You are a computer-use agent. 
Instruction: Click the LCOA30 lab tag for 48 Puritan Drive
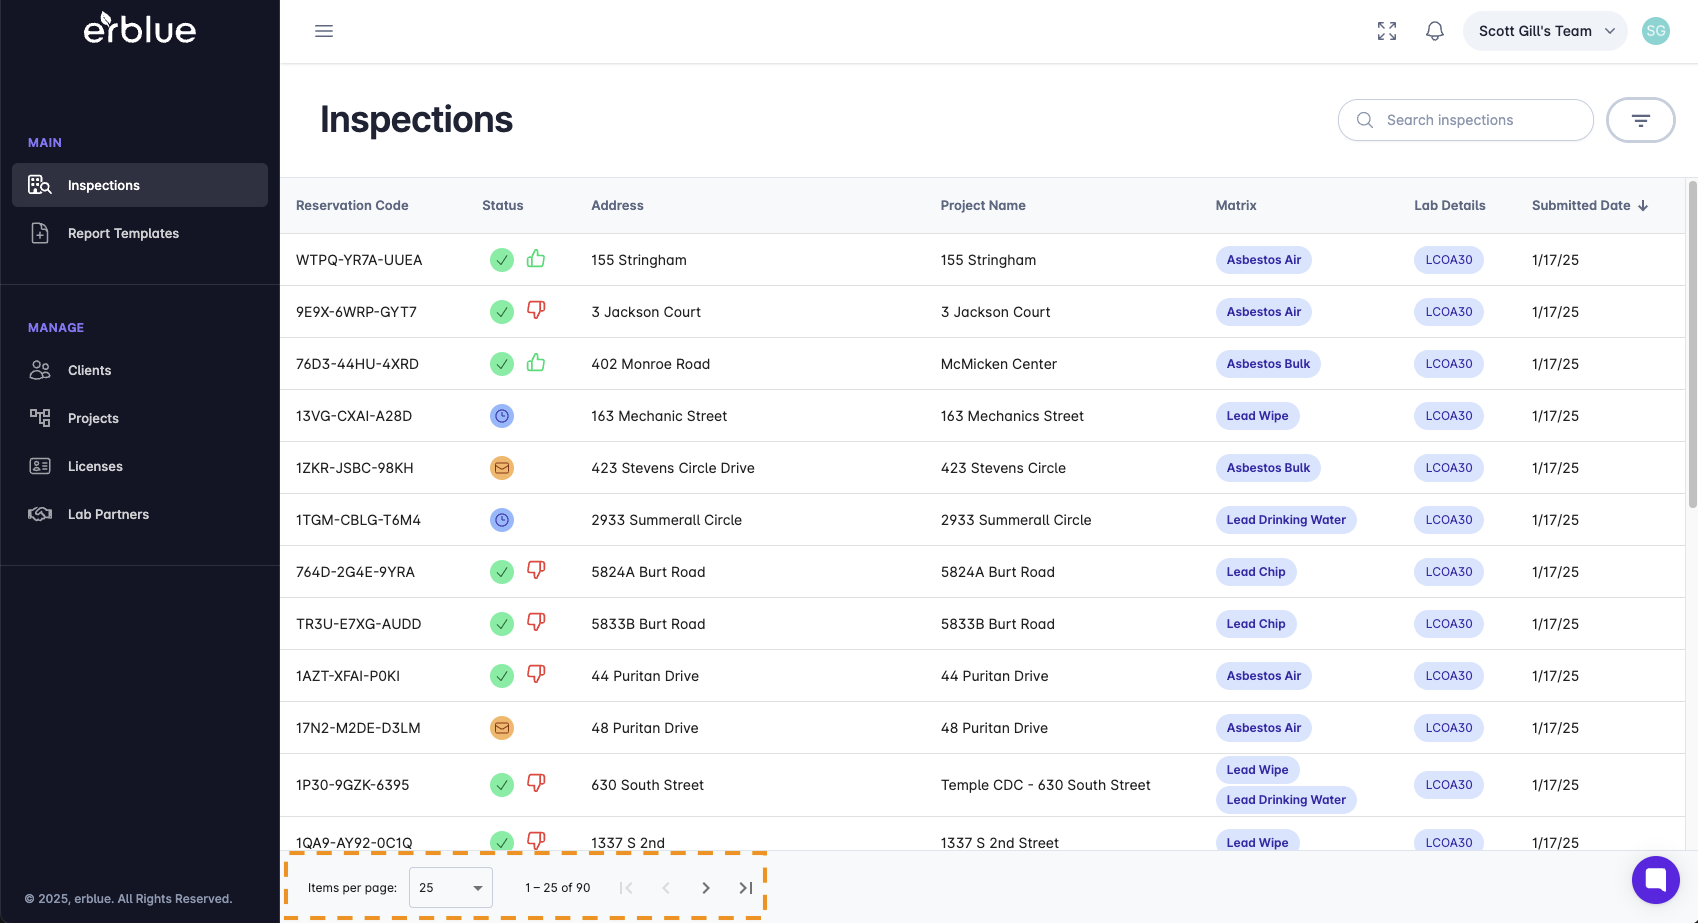[x=1449, y=728]
